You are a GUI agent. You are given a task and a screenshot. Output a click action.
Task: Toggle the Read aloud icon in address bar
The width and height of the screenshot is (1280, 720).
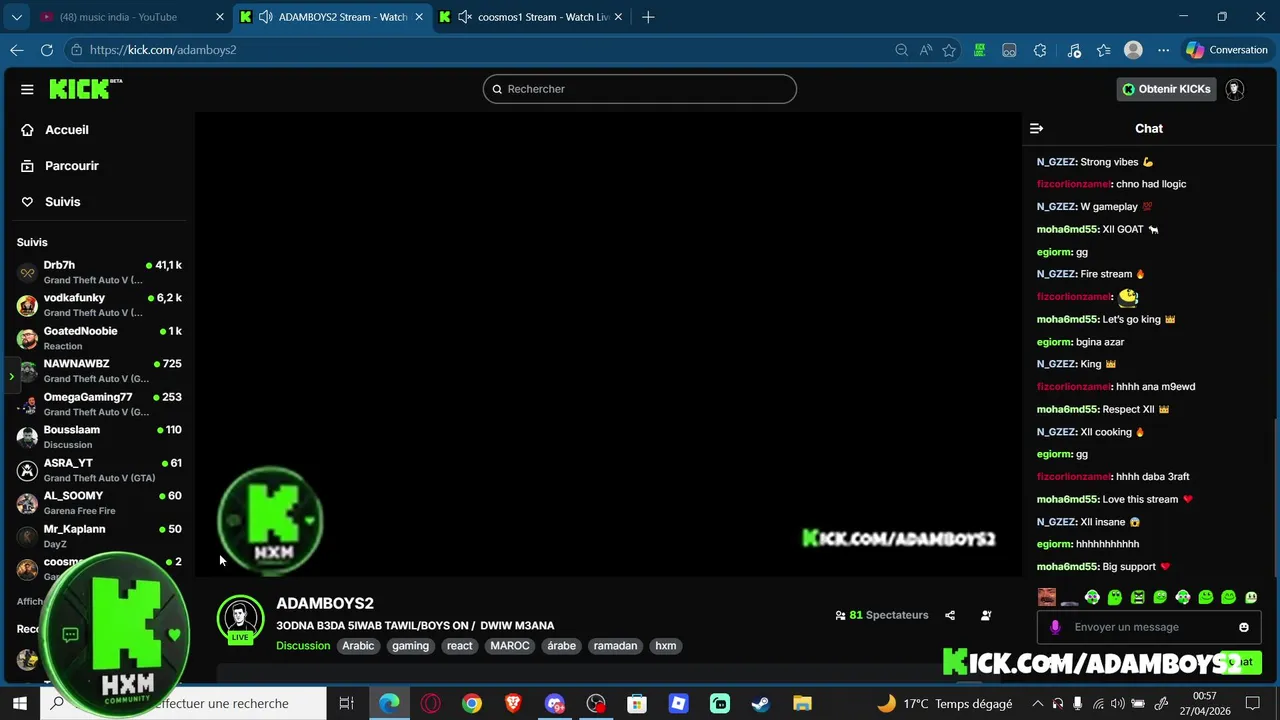pos(925,50)
